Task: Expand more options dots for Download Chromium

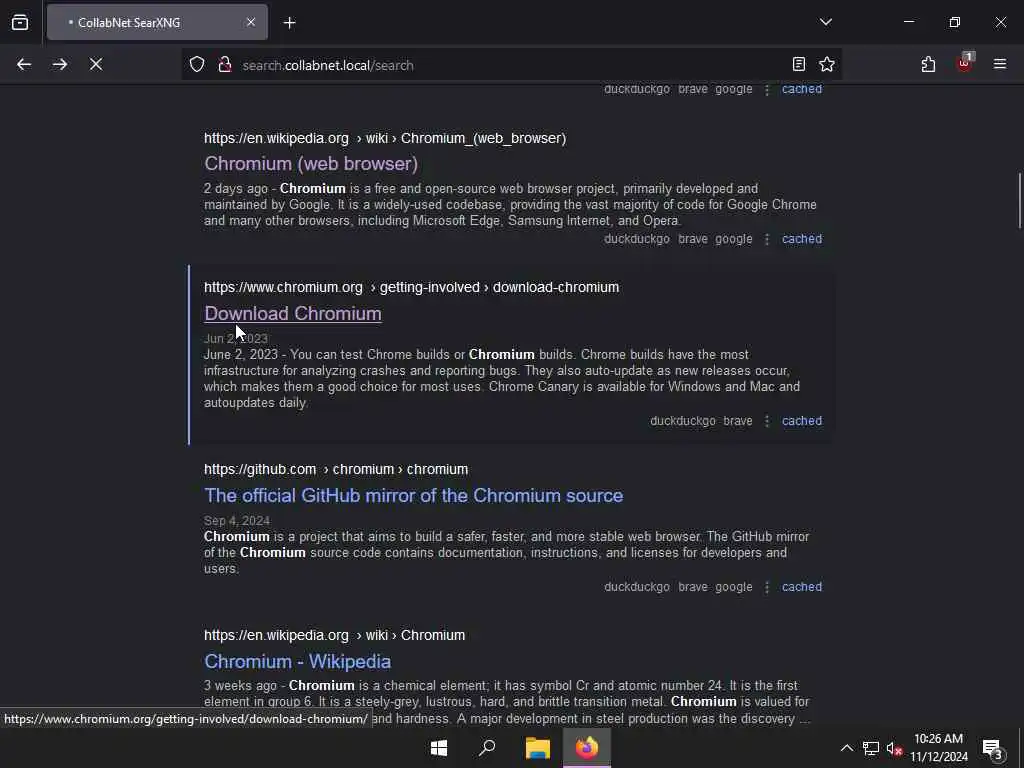Action: click(x=767, y=421)
